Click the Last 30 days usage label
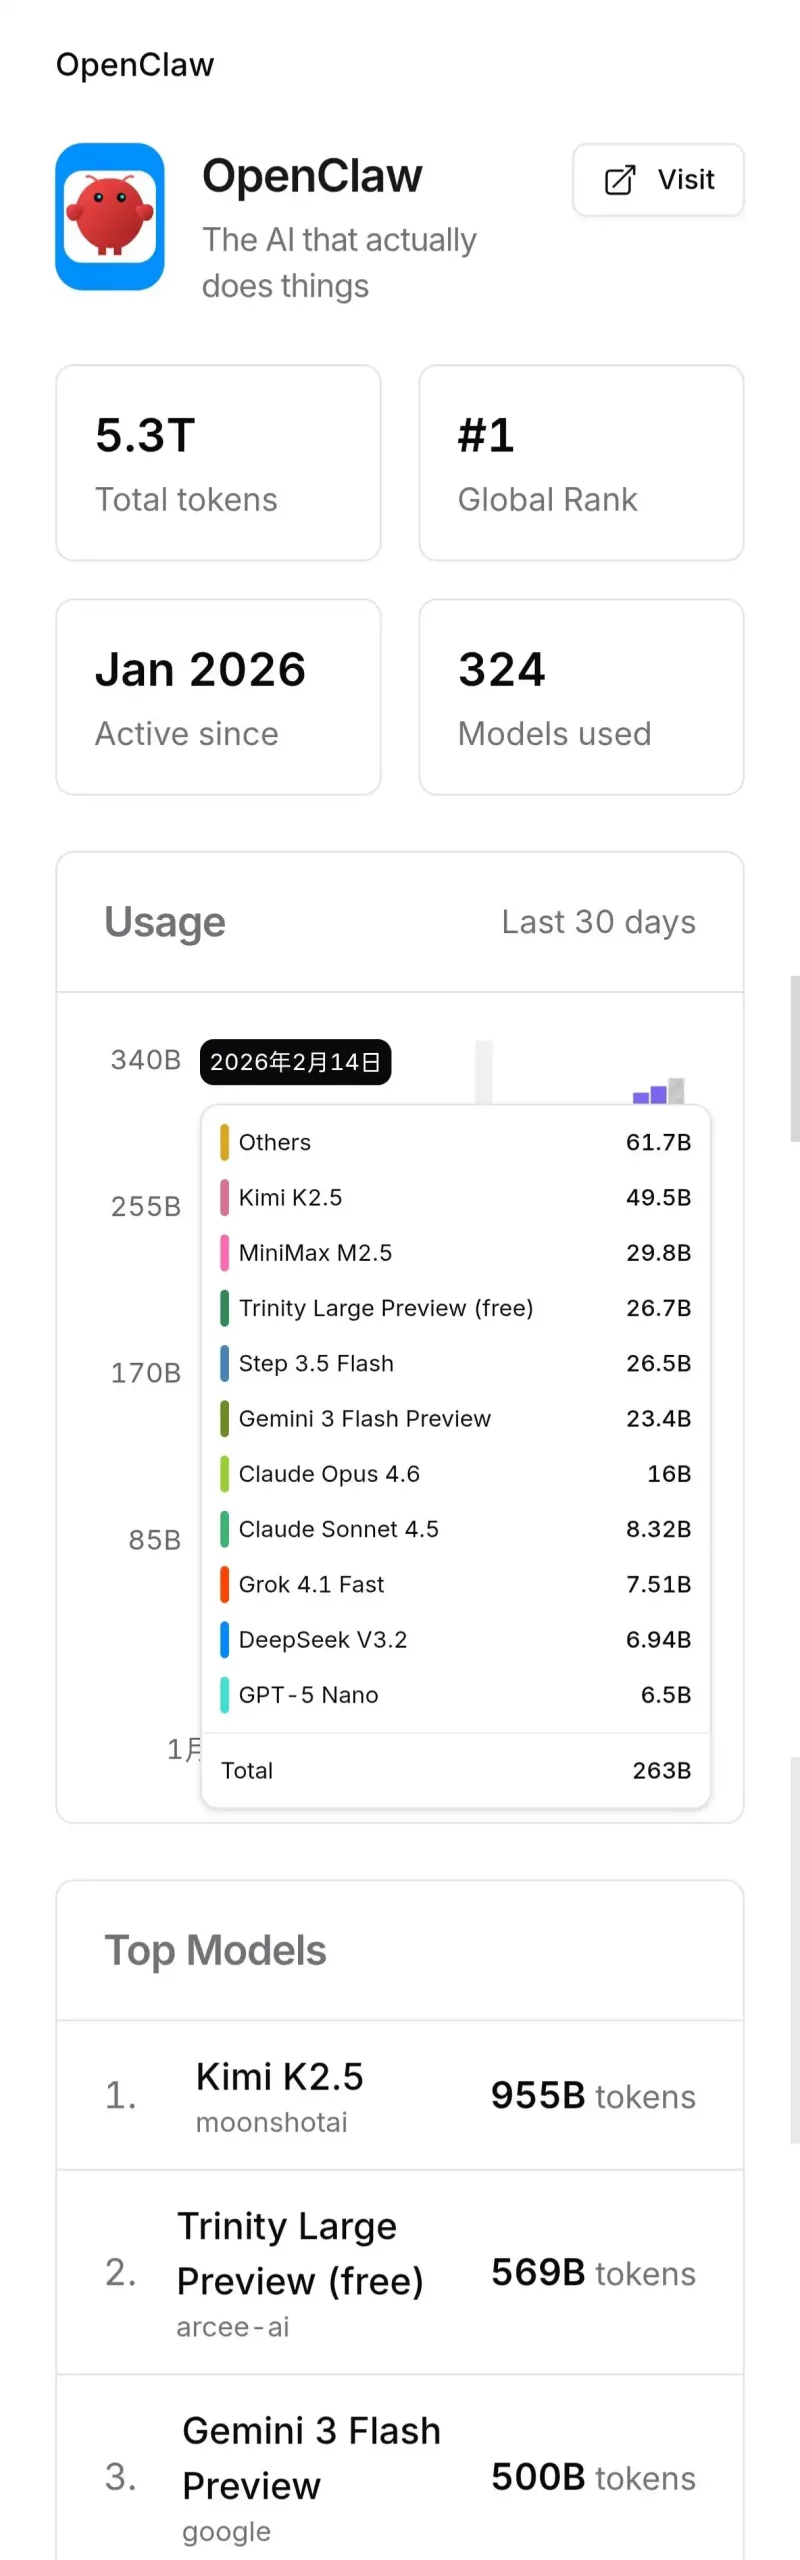The image size is (800, 2560). pos(598,922)
